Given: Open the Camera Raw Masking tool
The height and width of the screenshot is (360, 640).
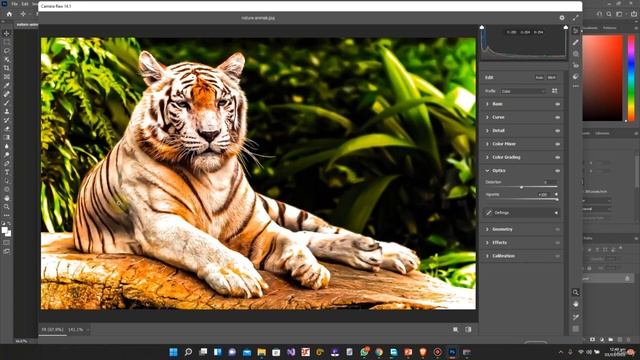Looking at the screenshot, I should (x=576, y=54).
